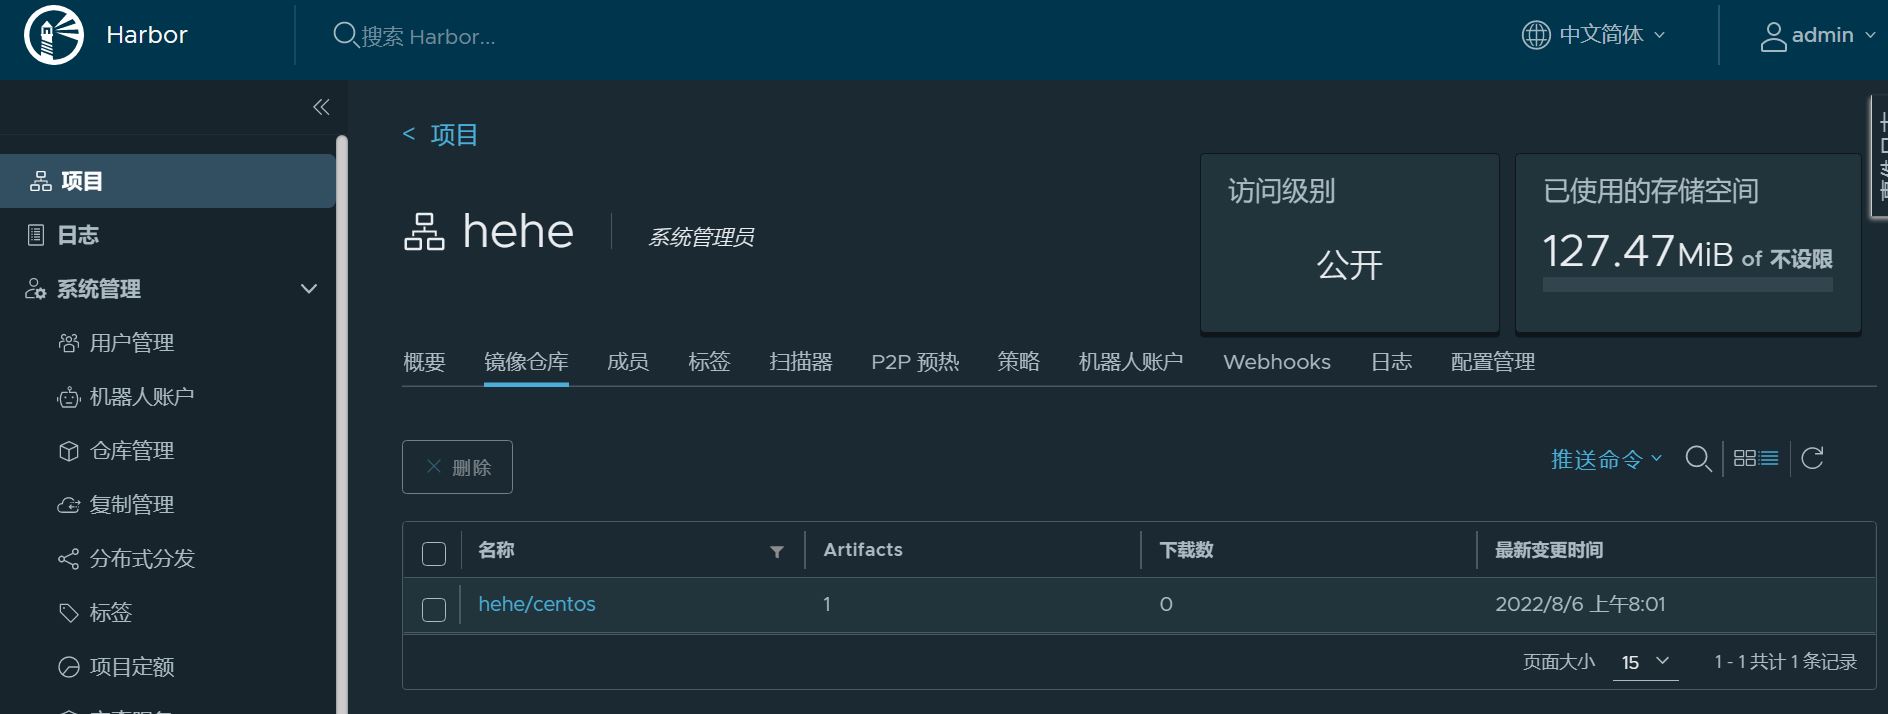The height and width of the screenshot is (714, 1888).
Task: Click the 标签 tag icon in sidebar
Action: tap(69, 613)
